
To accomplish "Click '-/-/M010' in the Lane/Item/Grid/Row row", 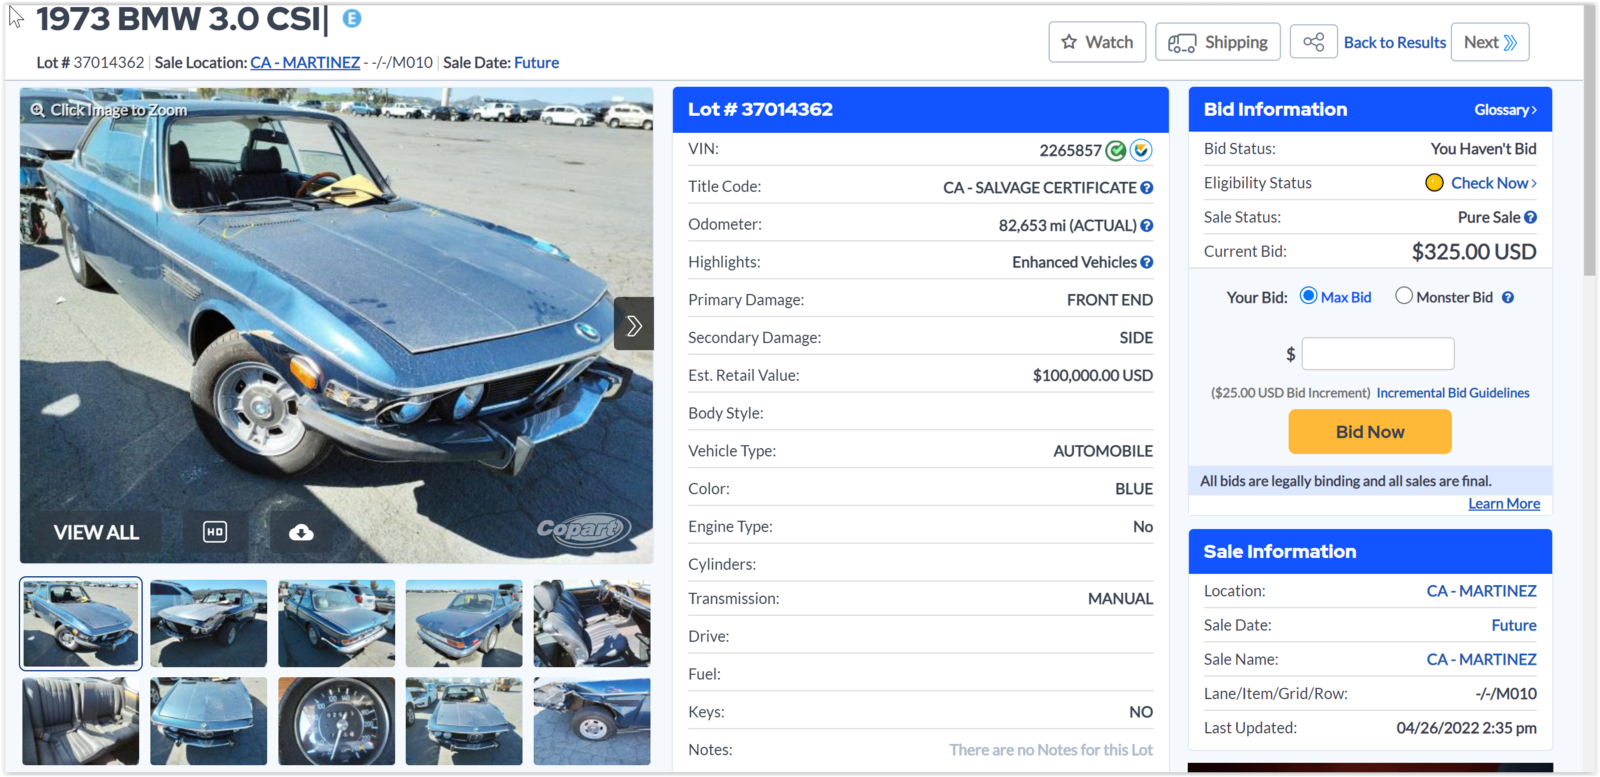I will [1506, 694].
